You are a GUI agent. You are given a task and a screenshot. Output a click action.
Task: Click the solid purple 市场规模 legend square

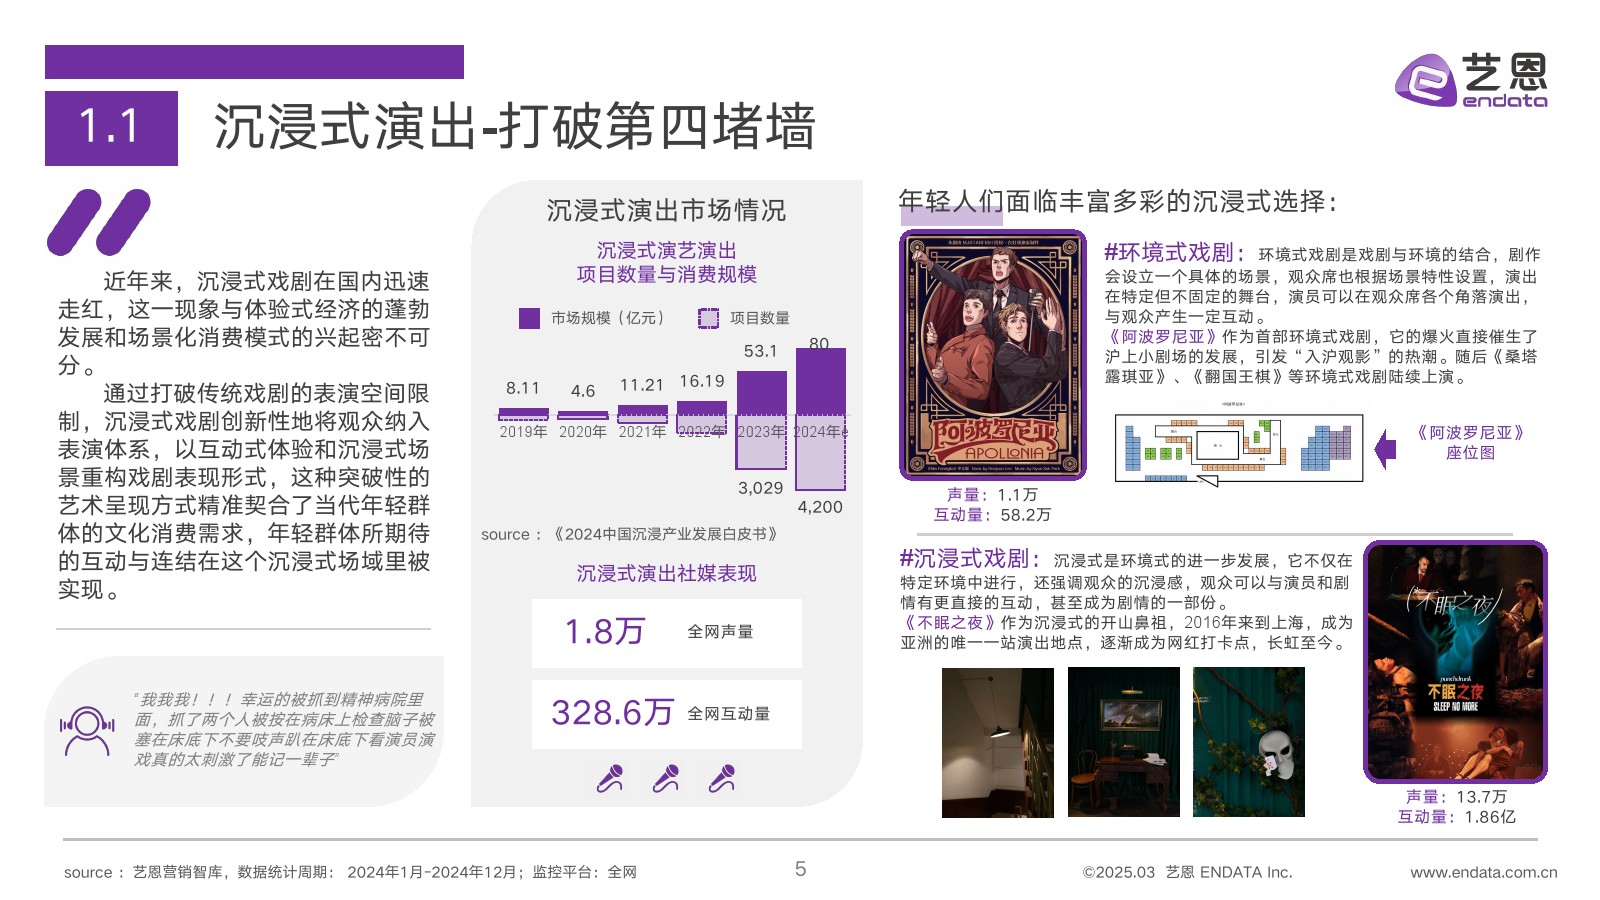pos(529,318)
